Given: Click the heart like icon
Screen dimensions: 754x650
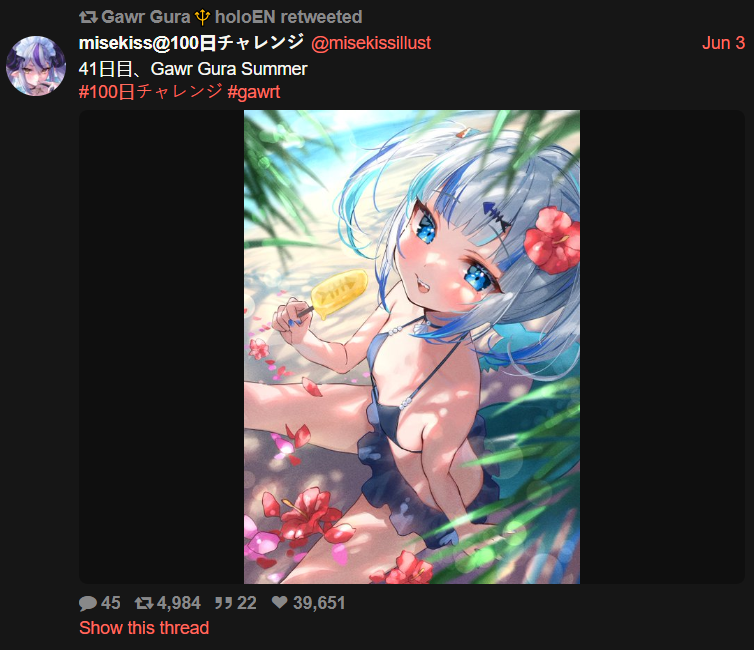Looking at the screenshot, I should pyautogui.click(x=279, y=602).
